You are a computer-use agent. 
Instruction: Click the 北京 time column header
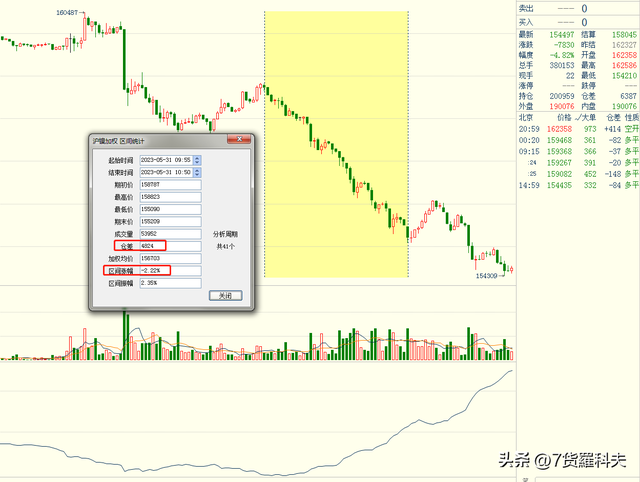[526, 118]
